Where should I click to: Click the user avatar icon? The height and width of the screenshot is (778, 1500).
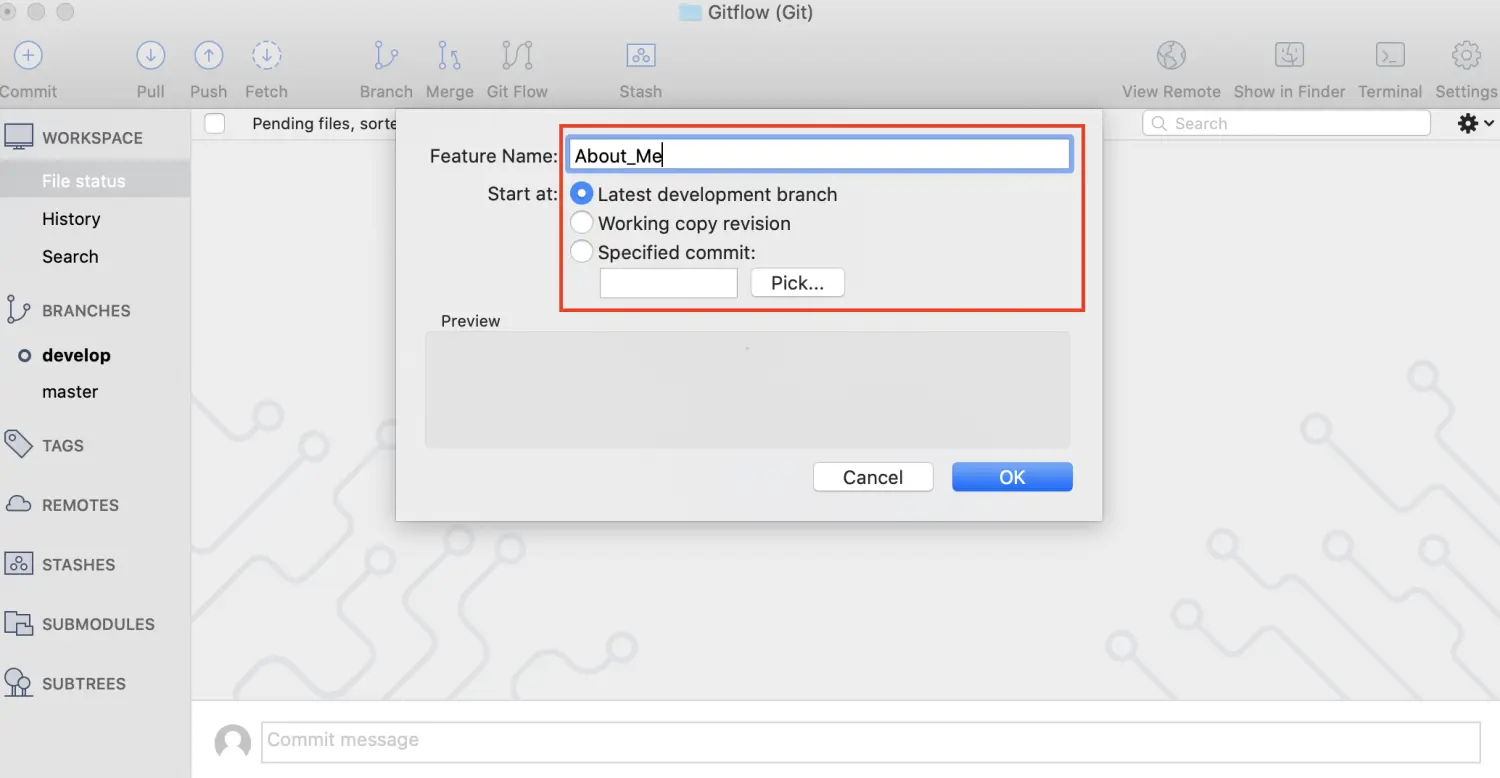tap(233, 742)
